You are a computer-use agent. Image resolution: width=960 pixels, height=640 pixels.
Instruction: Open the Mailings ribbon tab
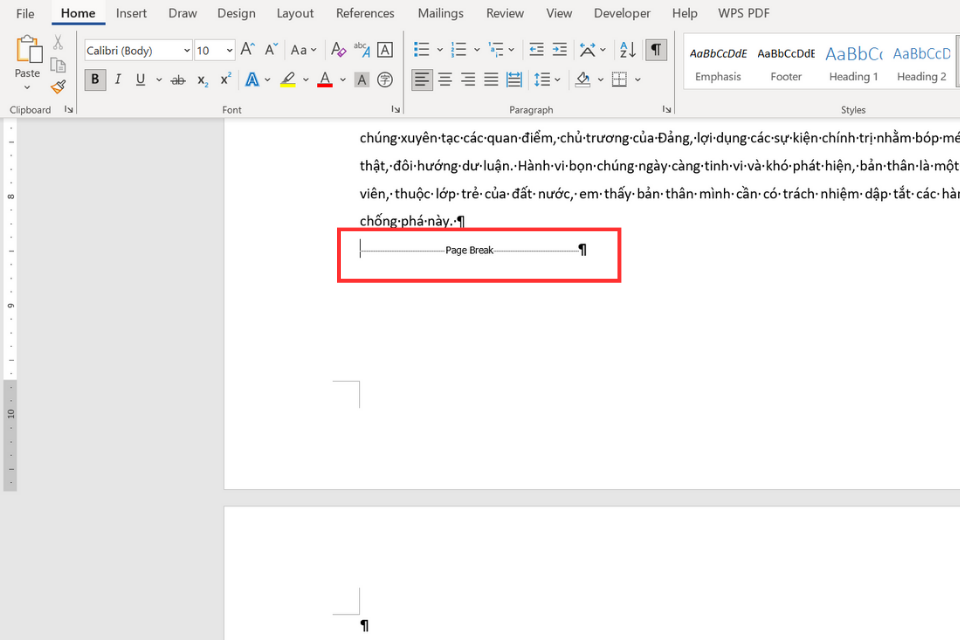pos(440,13)
